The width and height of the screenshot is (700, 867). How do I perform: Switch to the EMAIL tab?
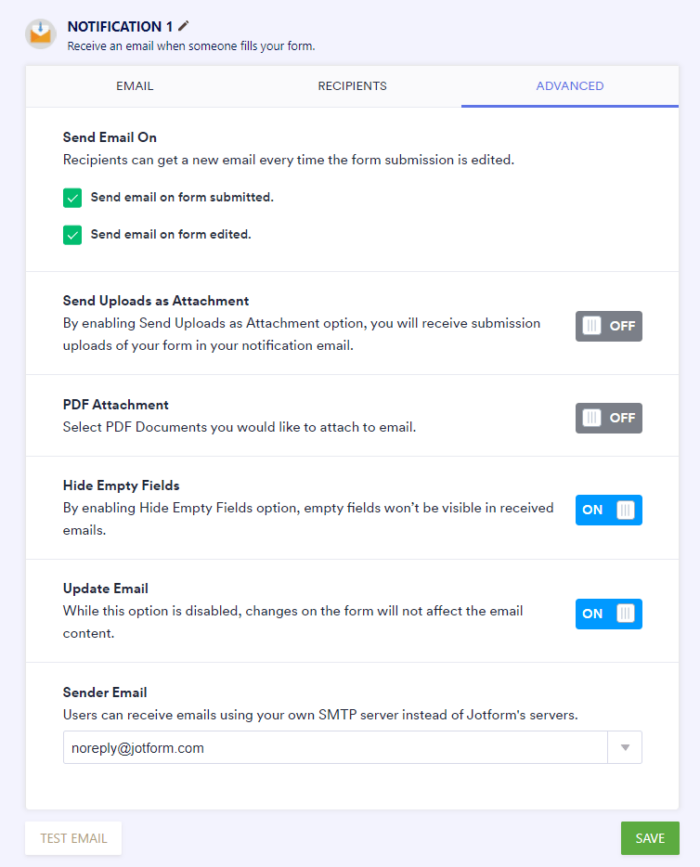(134, 86)
